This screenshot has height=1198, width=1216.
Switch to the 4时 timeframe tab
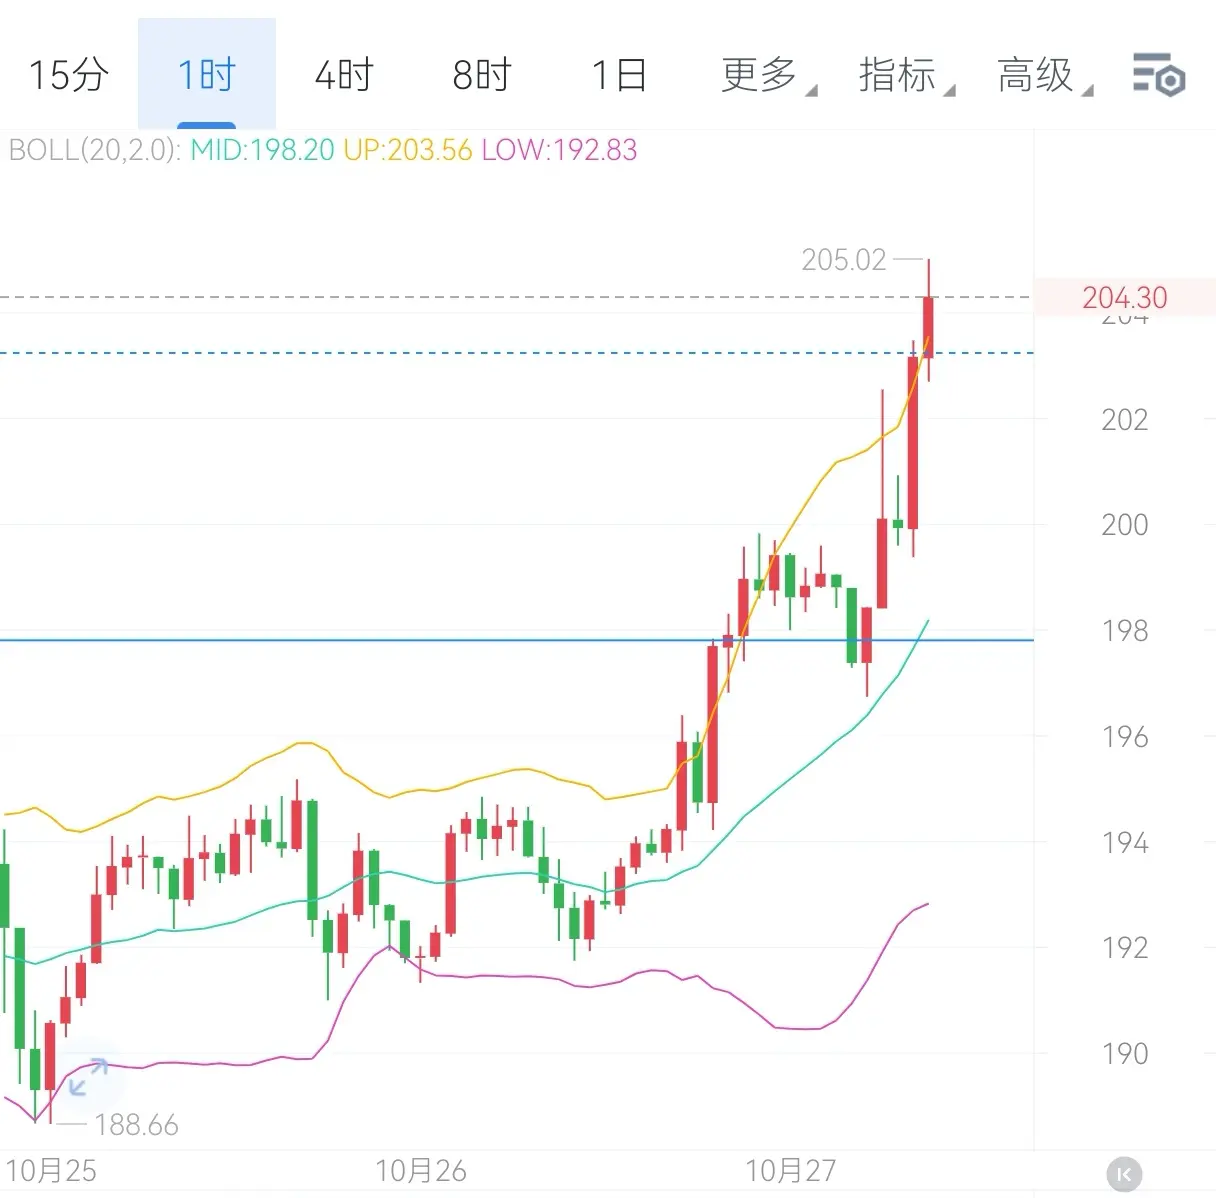tap(344, 75)
